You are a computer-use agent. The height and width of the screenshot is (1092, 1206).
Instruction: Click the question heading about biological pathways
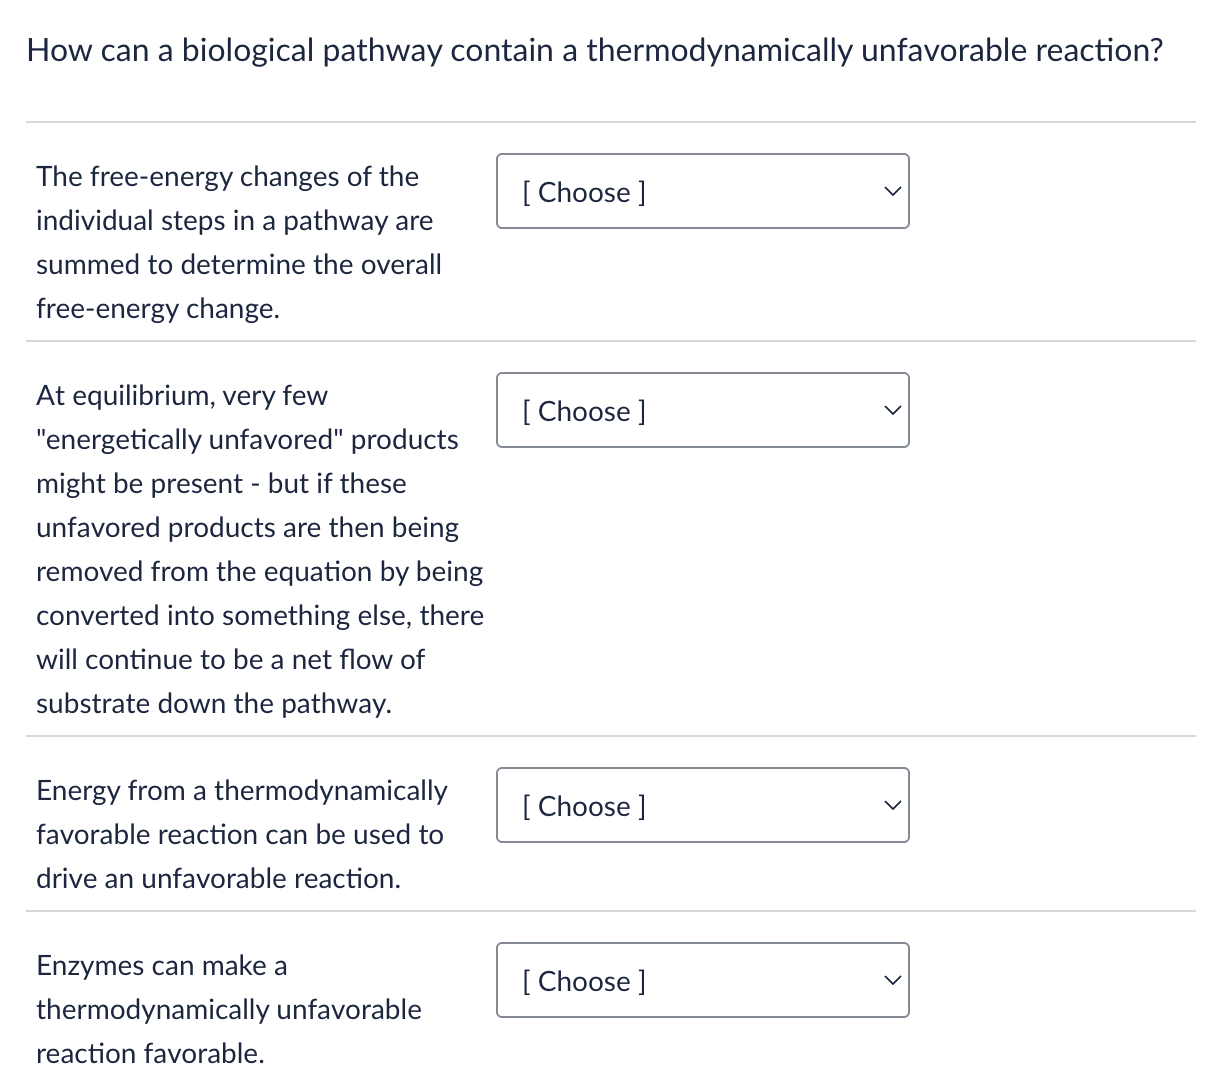(594, 50)
